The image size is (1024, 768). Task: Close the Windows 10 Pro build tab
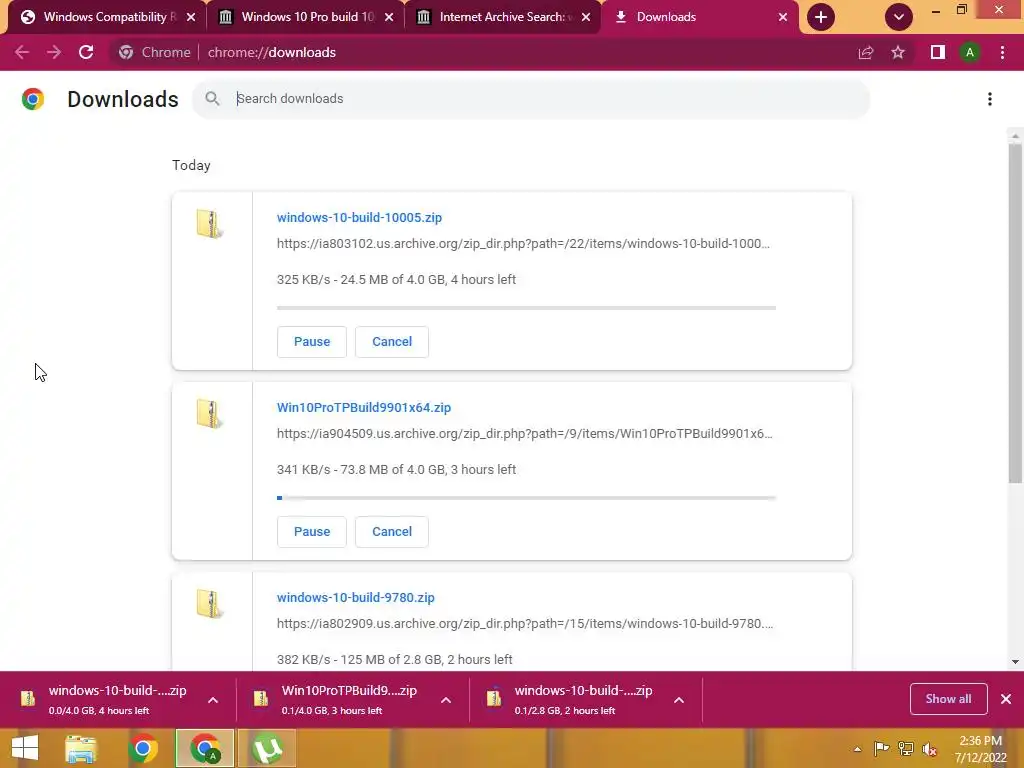tap(389, 17)
